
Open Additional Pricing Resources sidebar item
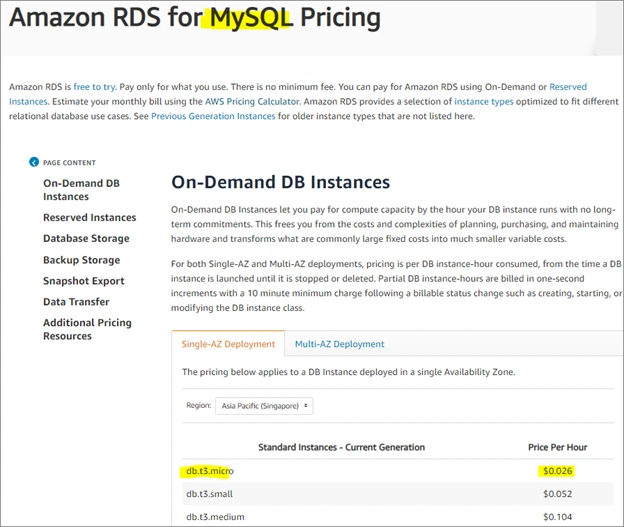pos(87,329)
